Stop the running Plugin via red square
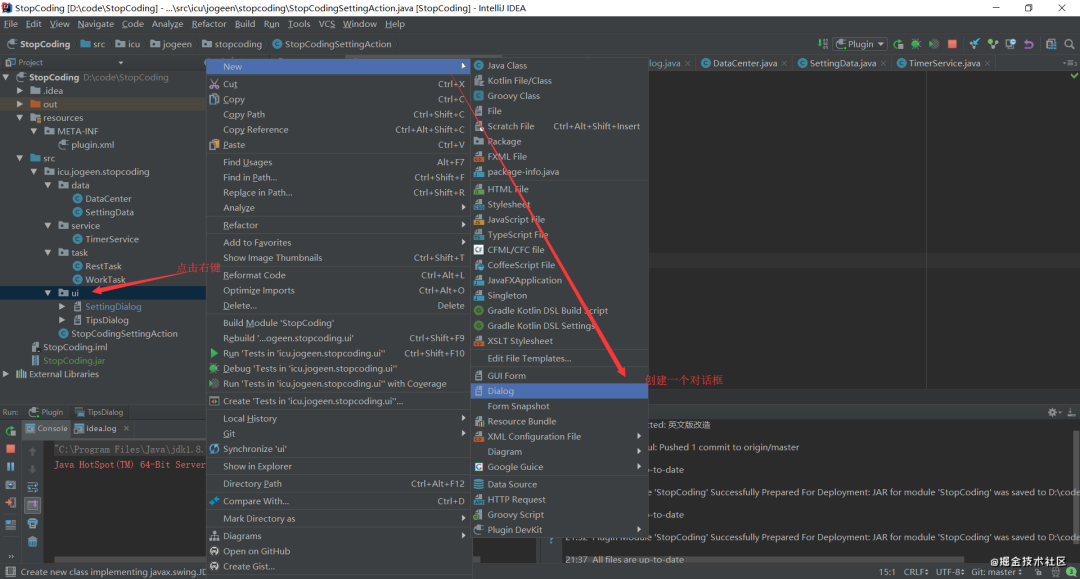Viewport: 1080px width, 579px height. pyautogui.click(x=952, y=44)
